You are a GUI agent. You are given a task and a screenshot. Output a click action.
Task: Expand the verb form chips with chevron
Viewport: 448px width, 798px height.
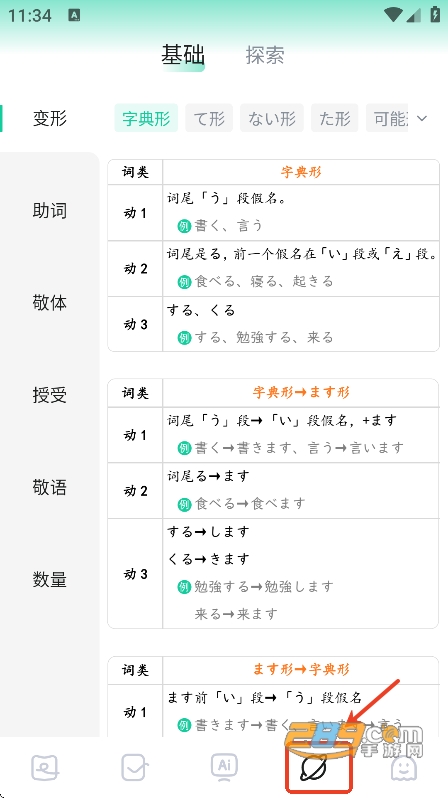point(422,119)
